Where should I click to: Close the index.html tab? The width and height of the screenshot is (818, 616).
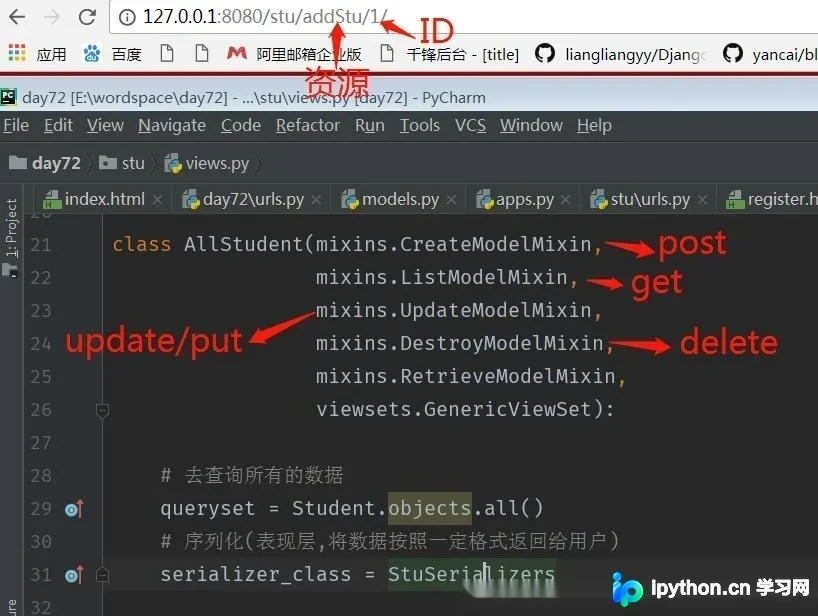pos(158,200)
